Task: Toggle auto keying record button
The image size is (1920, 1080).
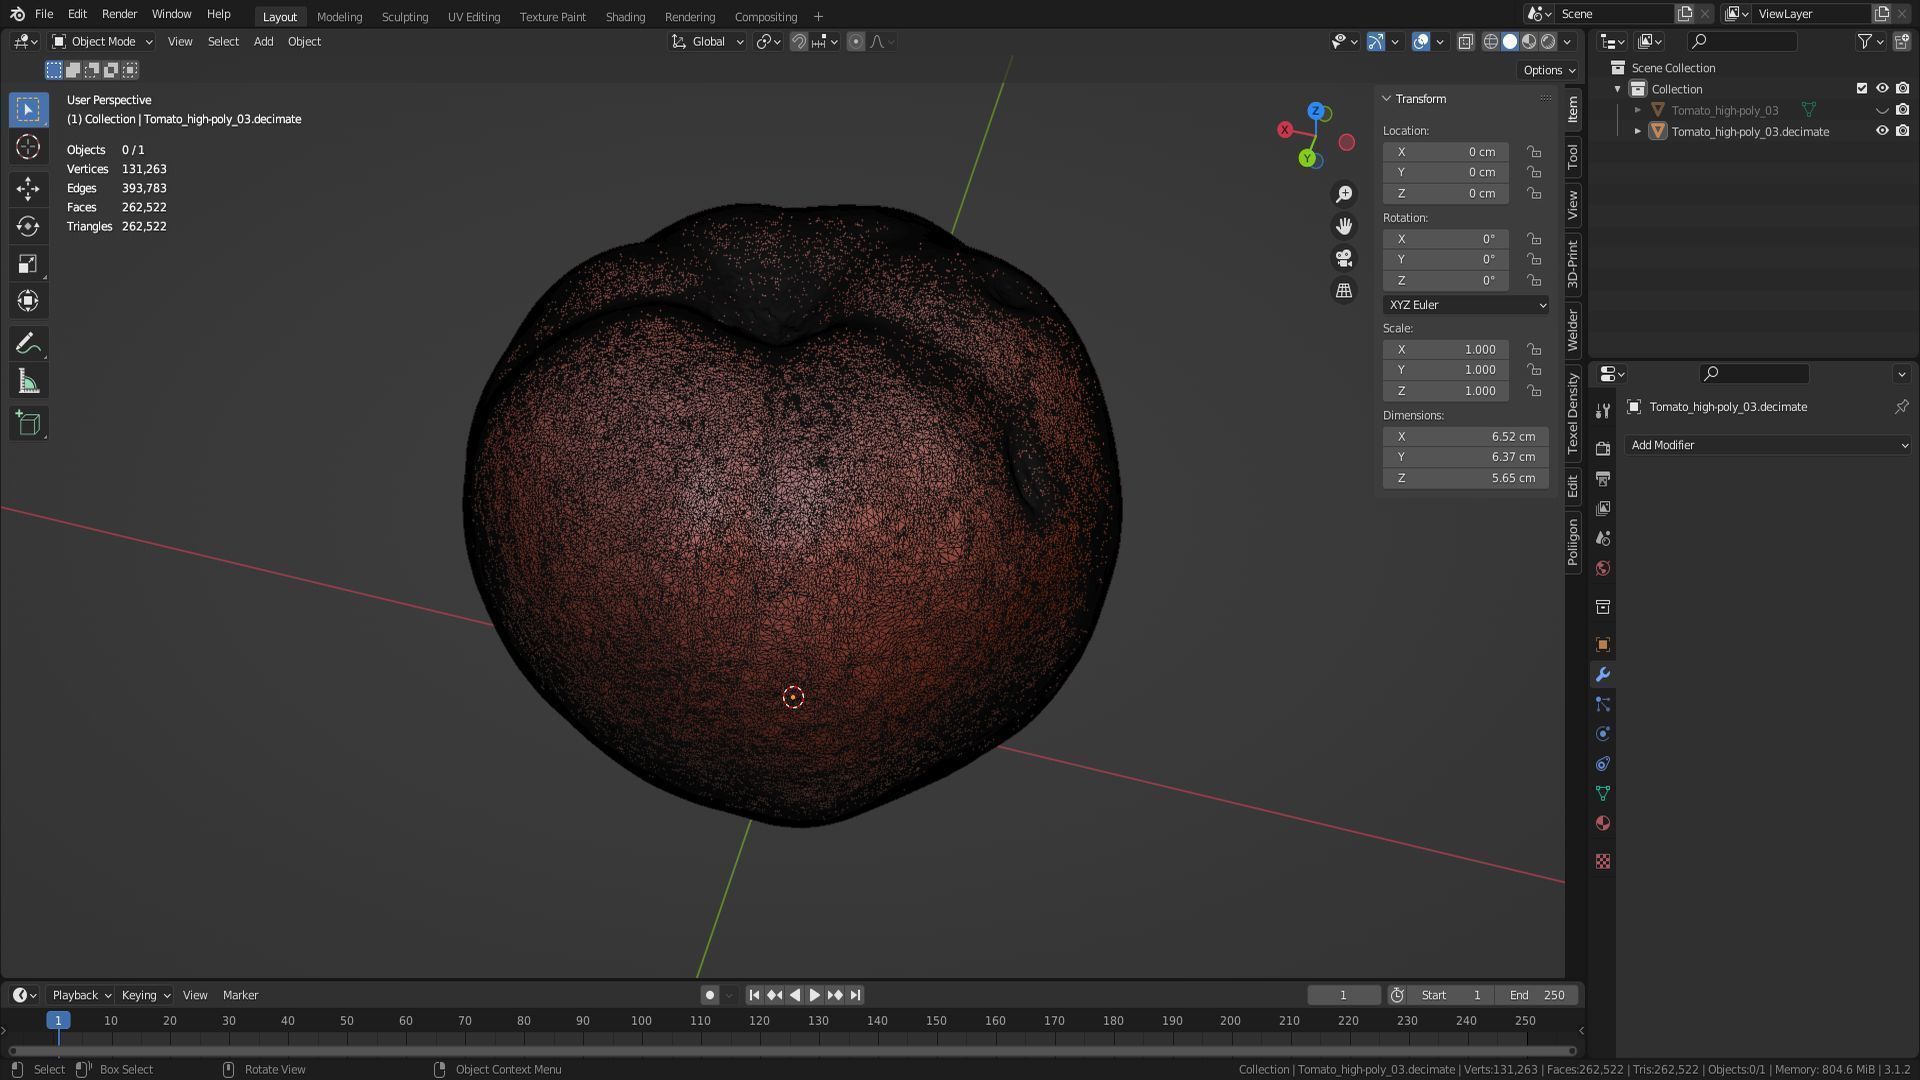Action: pyautogui.click(x=710, y=995)
